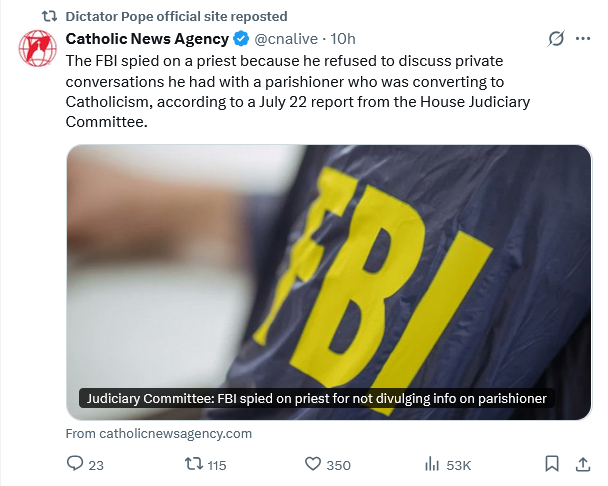Like the post with the heart icon
Screen dimensions: 608x486
point(311,464)
